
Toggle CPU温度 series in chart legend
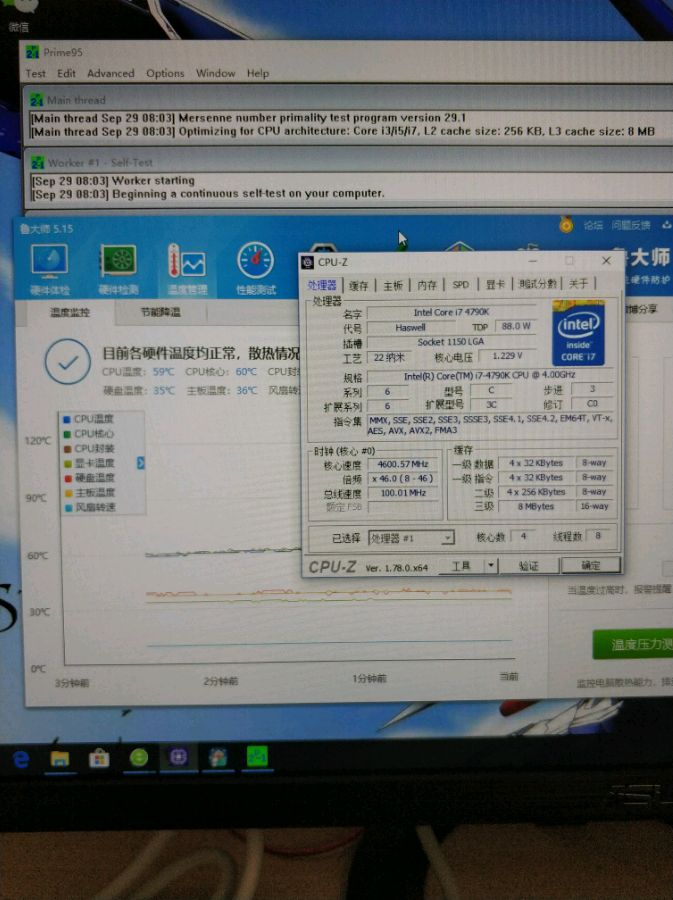[88, 419]
